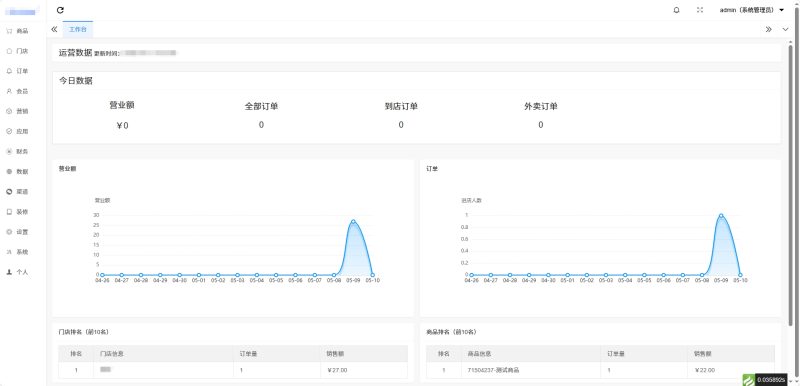Open the 装修 sidebar menu
The width and height of the screenshot is (800, 386).
tap(17, 212)
